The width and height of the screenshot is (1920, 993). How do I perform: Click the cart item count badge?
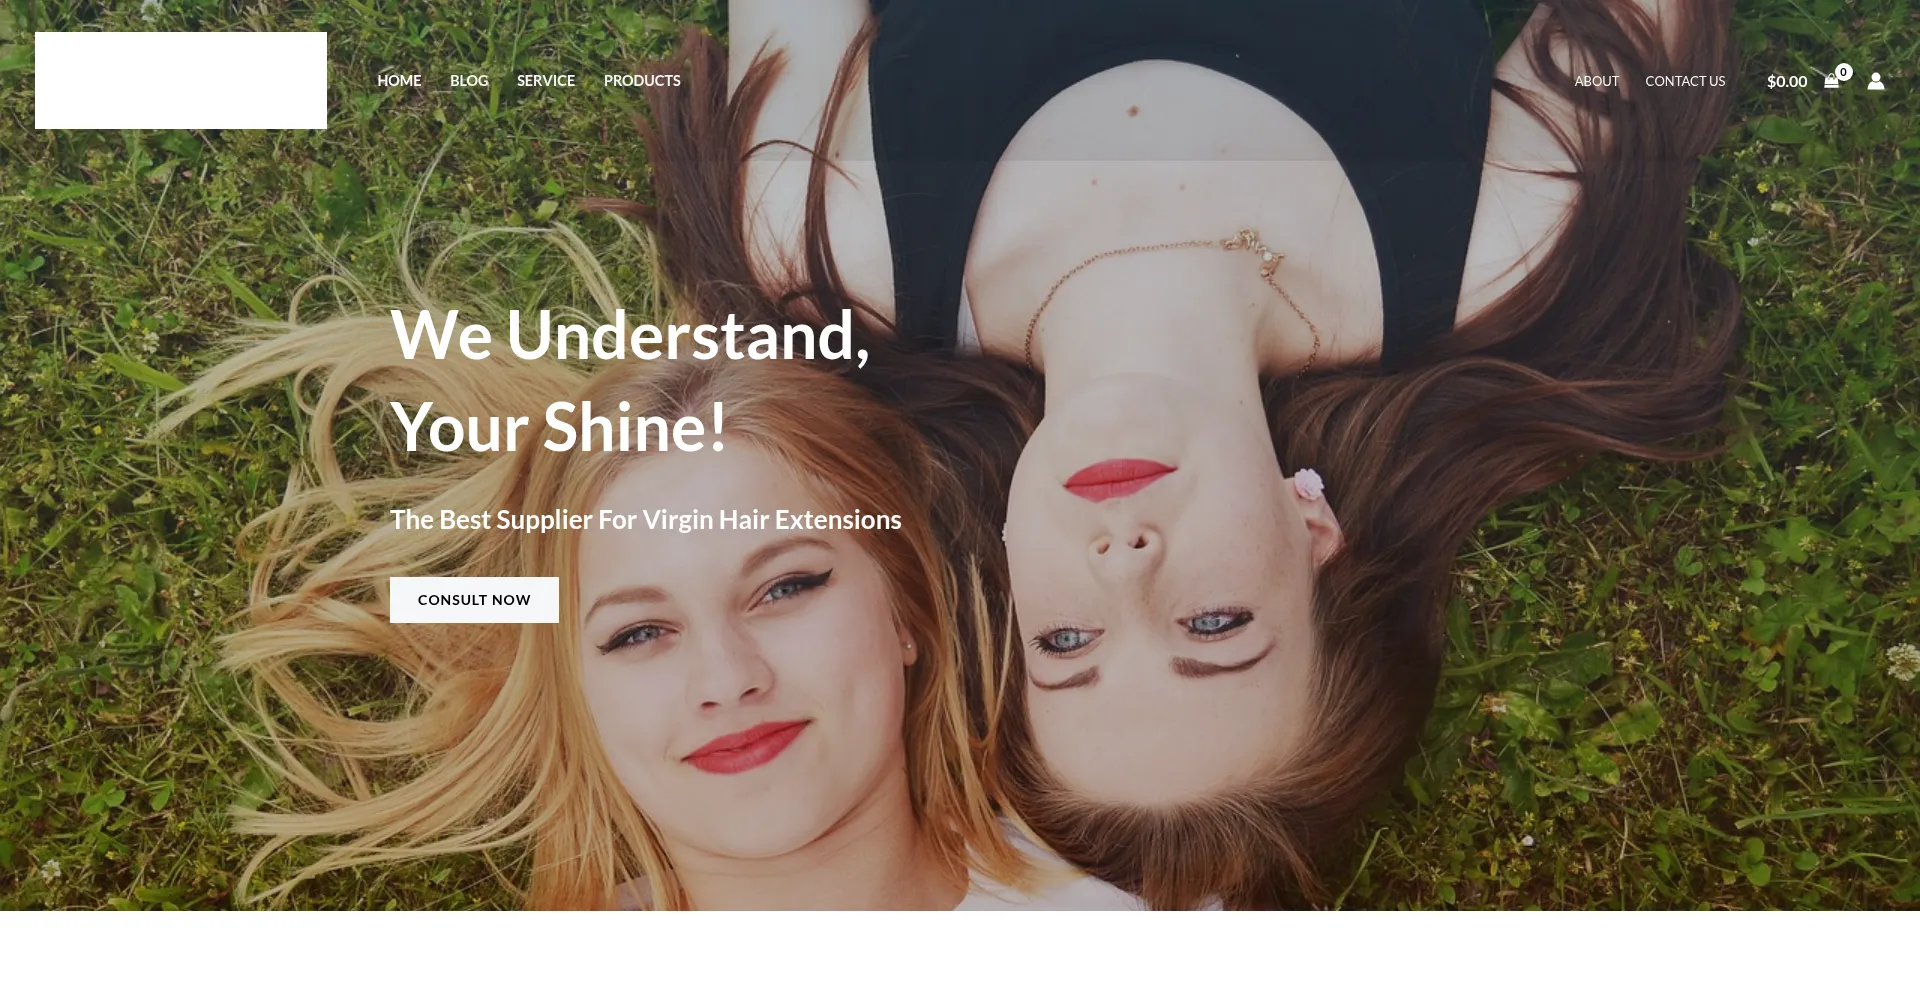coord(1844,72)
